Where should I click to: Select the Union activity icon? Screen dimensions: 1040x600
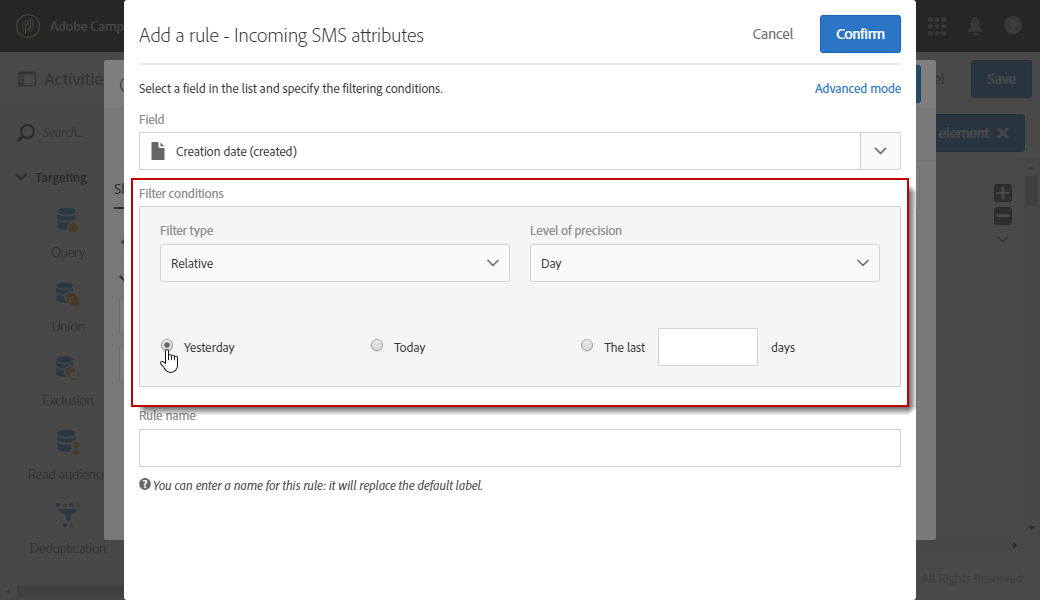pos(68,294)
